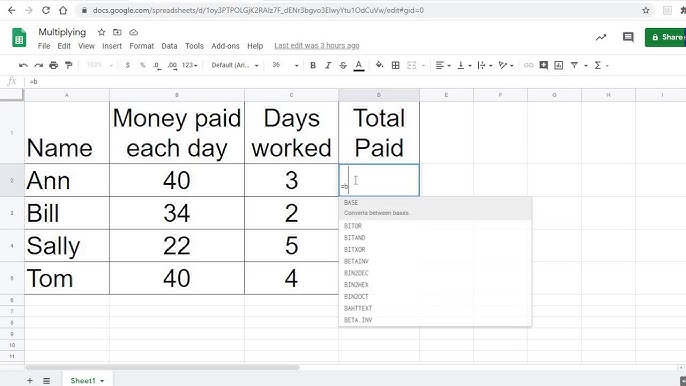Toggle bold formatting
686x386 pixels.
[313, 65]
